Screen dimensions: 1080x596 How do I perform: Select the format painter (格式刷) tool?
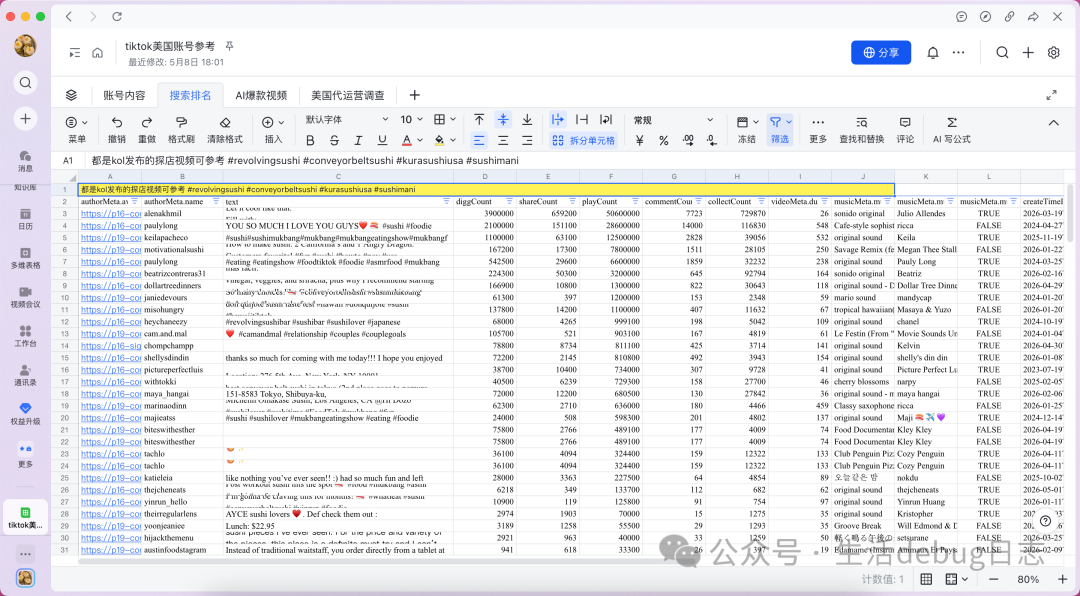tap(181, 123)
